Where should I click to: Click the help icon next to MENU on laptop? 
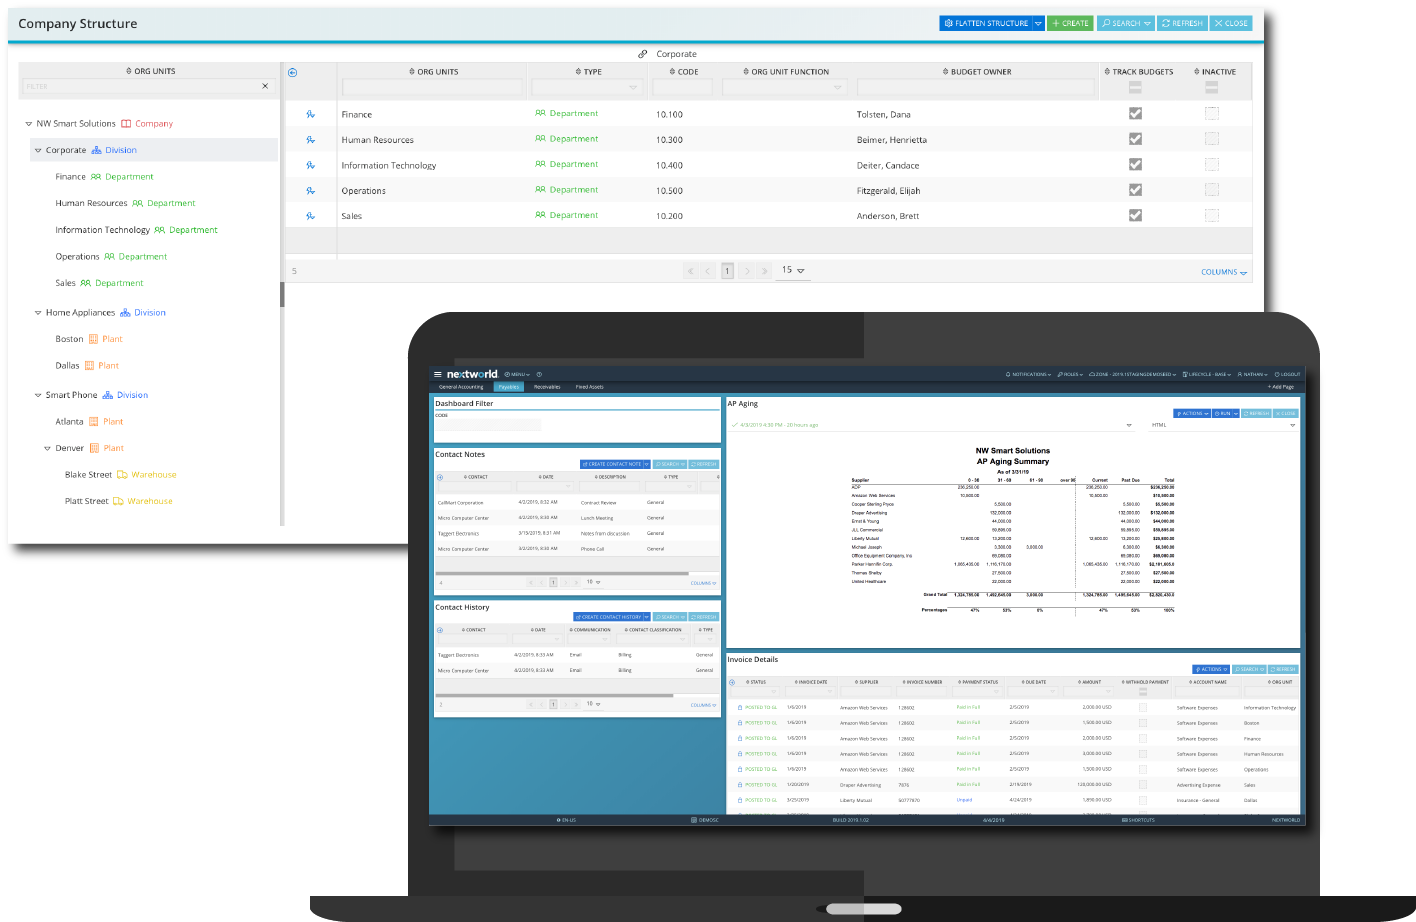click(x=539, y=374)
